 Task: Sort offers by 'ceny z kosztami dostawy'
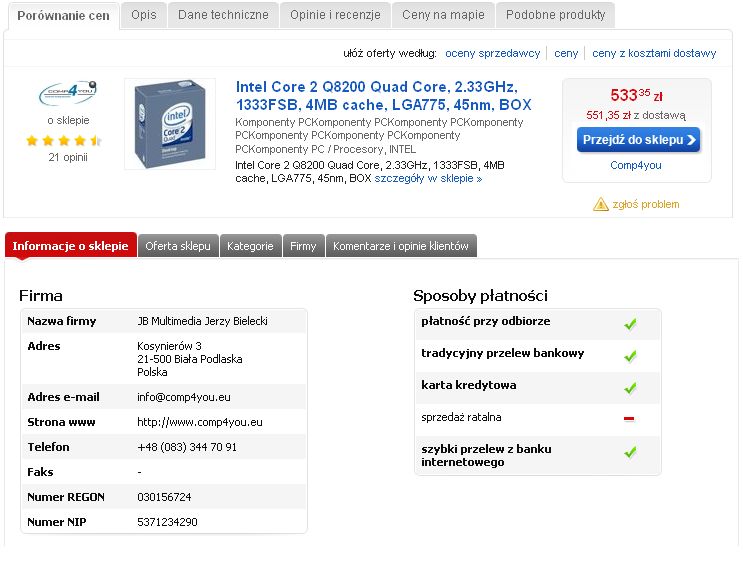(x=654, y=53)
